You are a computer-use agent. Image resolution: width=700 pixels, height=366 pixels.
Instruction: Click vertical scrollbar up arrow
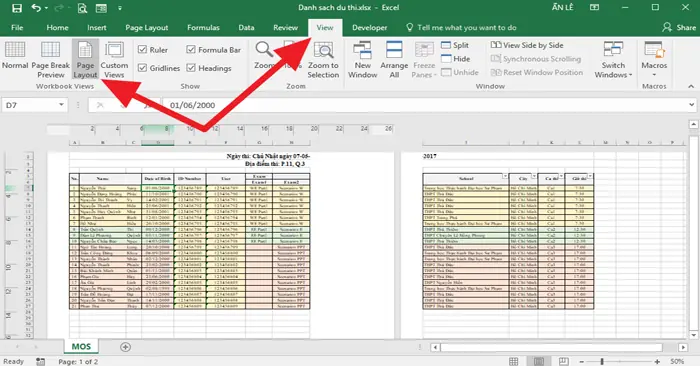(693, 125)
